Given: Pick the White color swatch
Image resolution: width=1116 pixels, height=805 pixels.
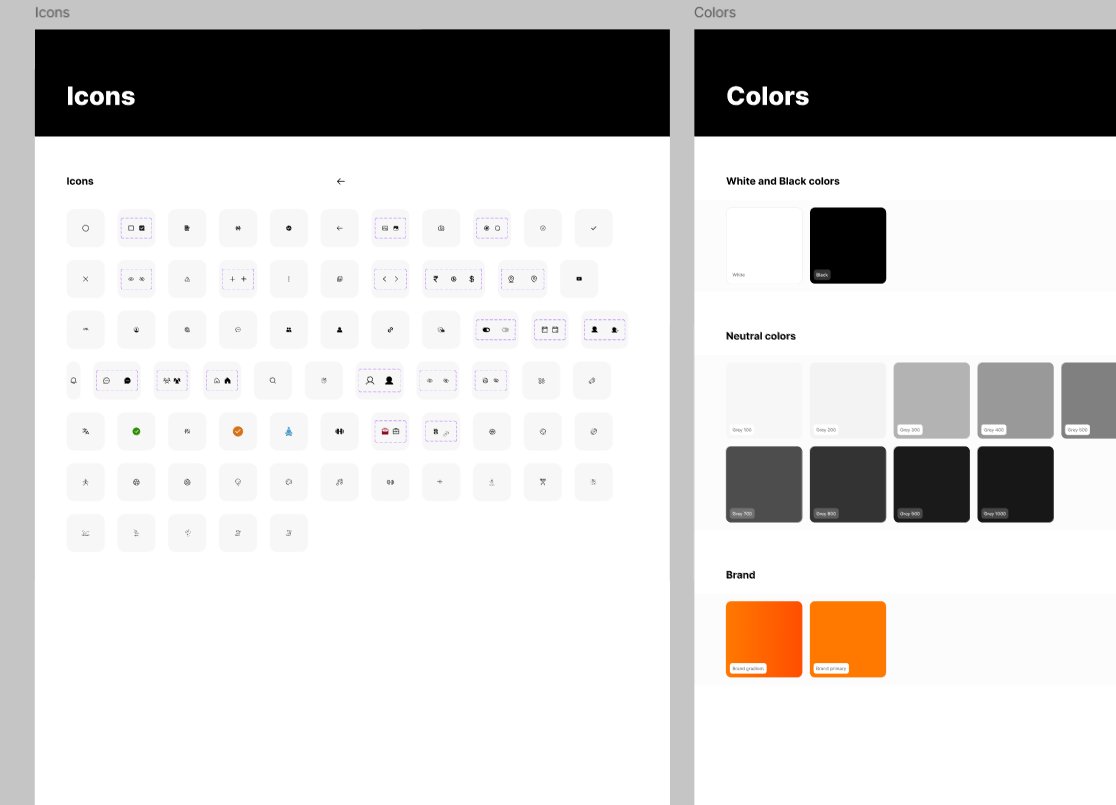Looking at the screenshot, I should point(764,246).
